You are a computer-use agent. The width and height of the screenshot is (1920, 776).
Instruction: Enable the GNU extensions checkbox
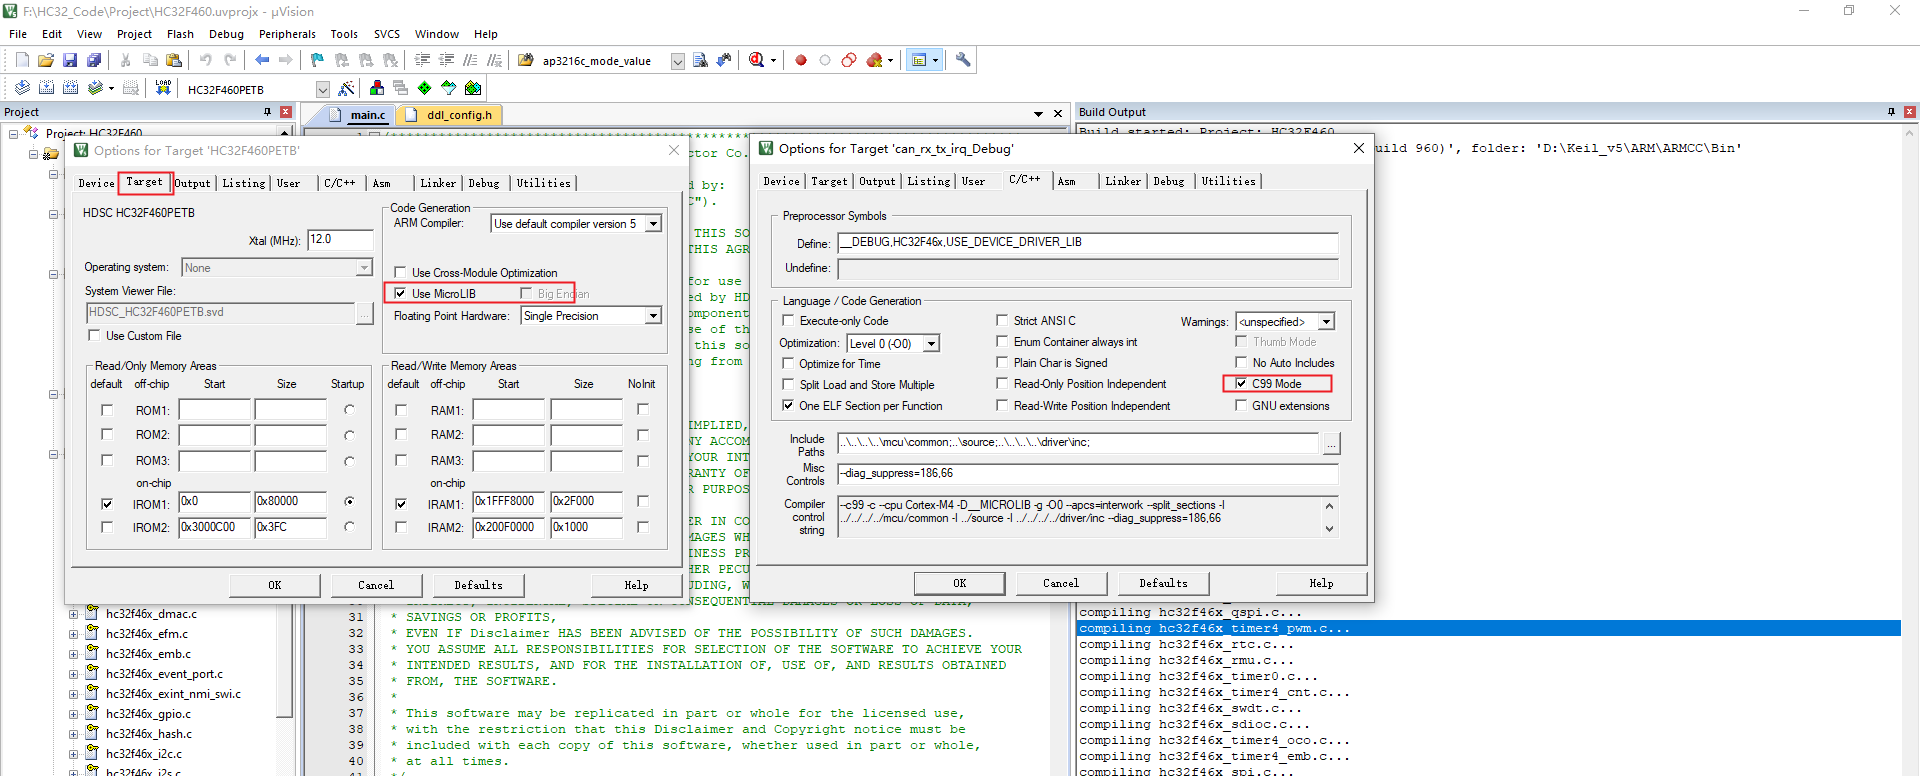(1241, 406)
